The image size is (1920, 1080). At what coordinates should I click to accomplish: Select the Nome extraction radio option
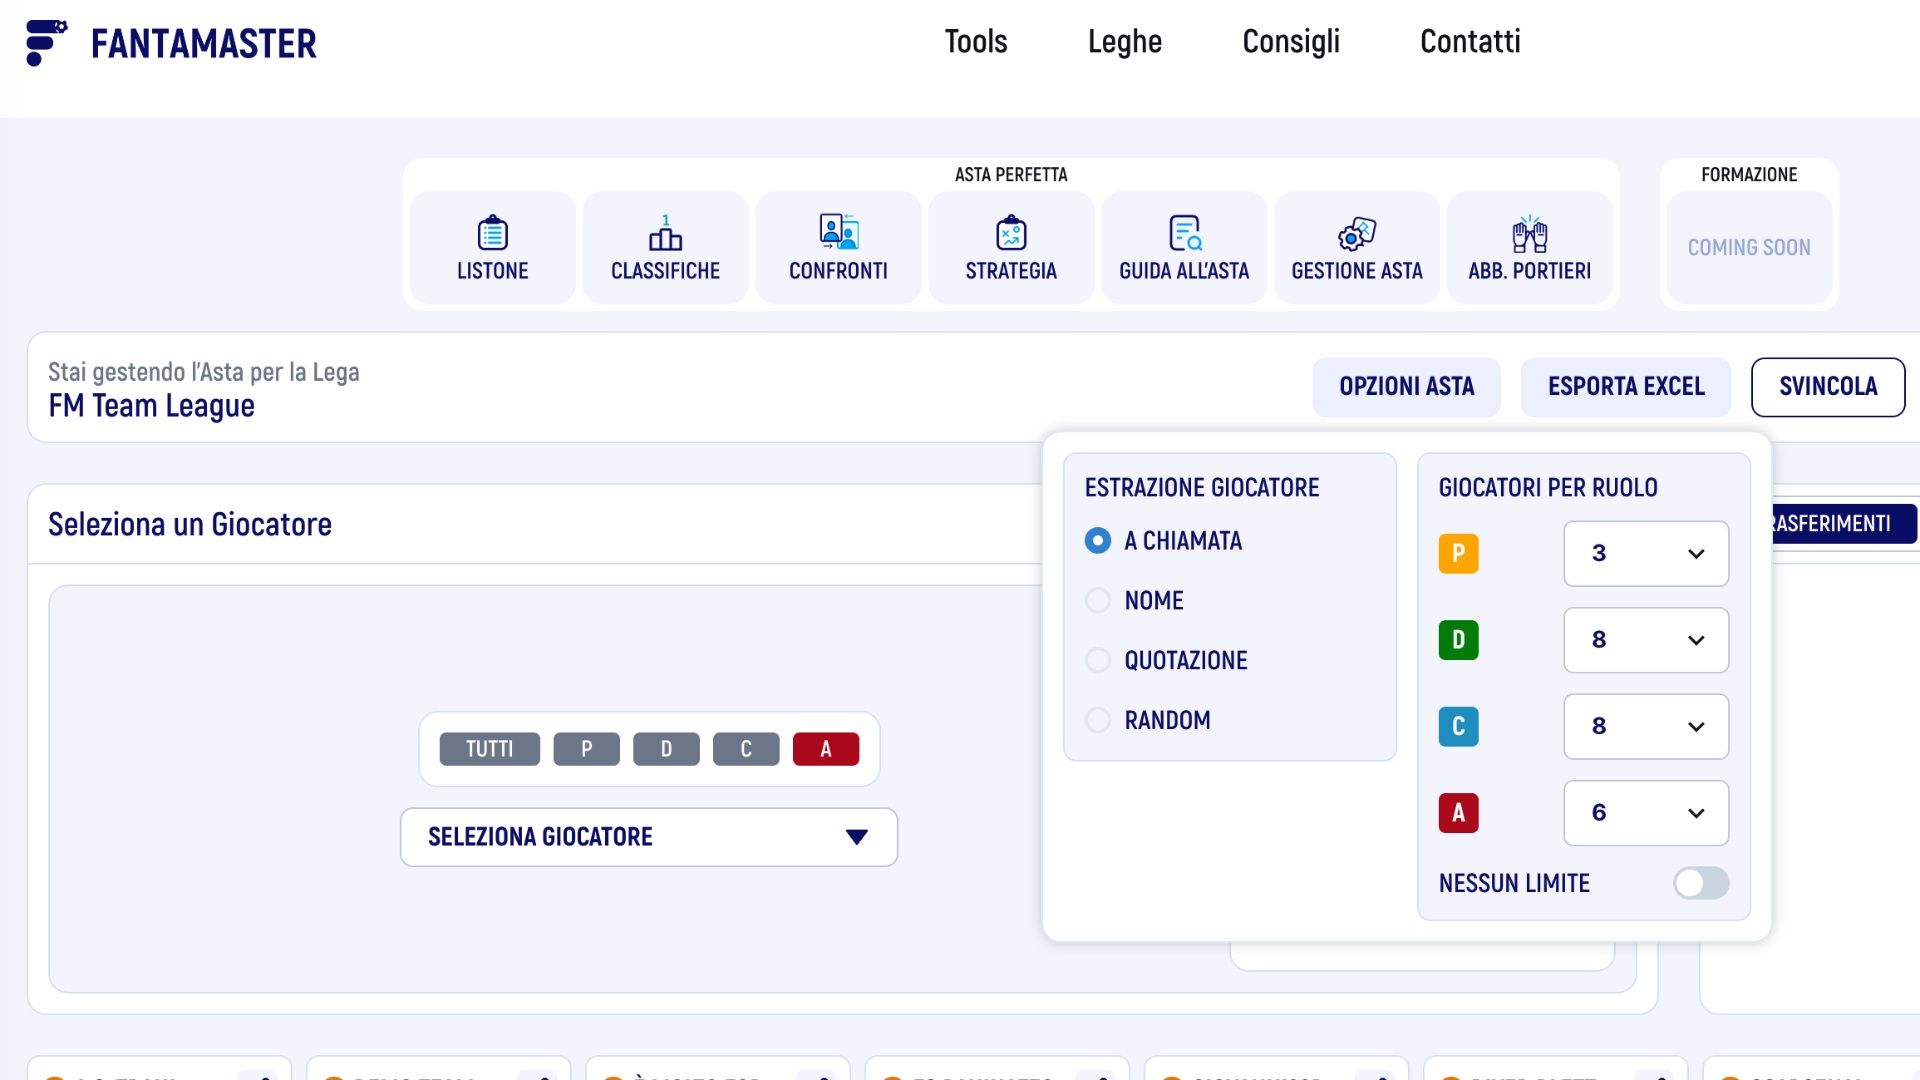1098,600
